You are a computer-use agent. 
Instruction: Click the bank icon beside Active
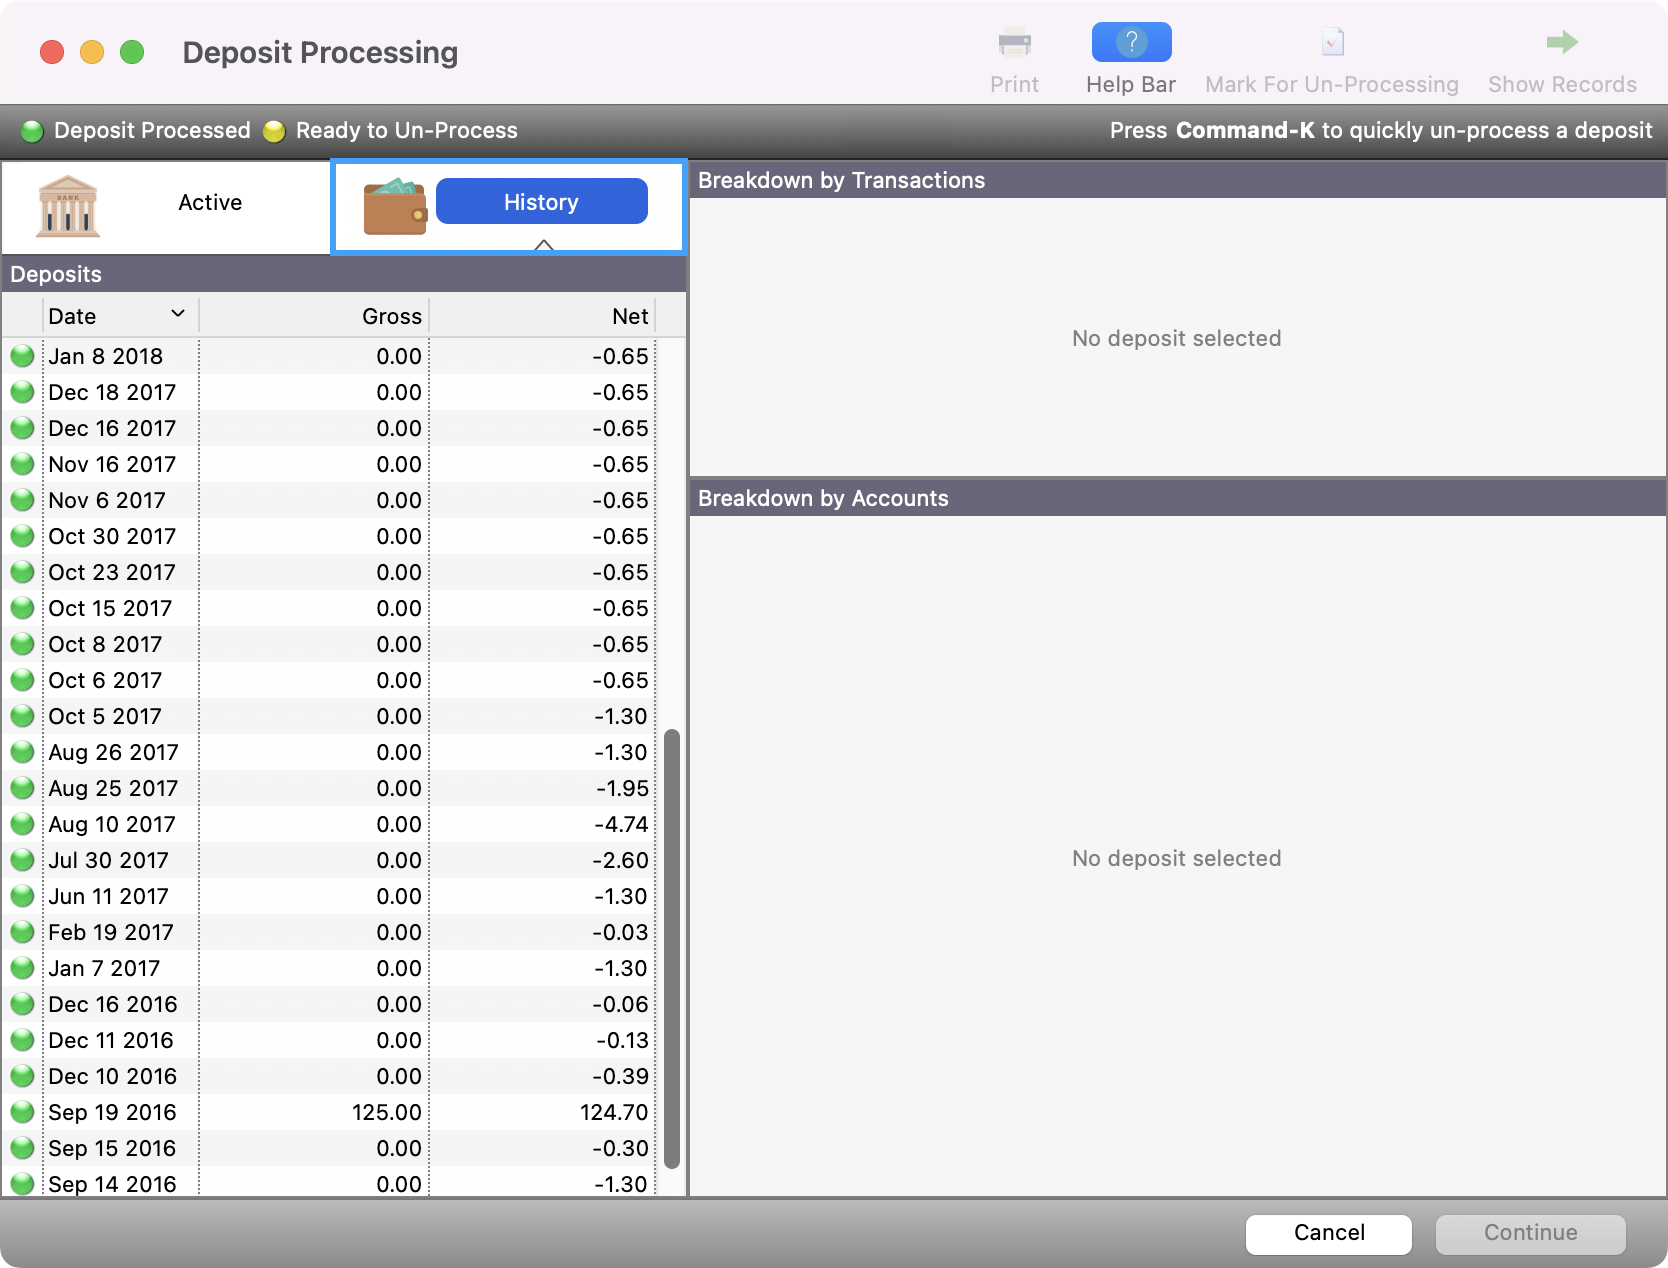point(67,206)
